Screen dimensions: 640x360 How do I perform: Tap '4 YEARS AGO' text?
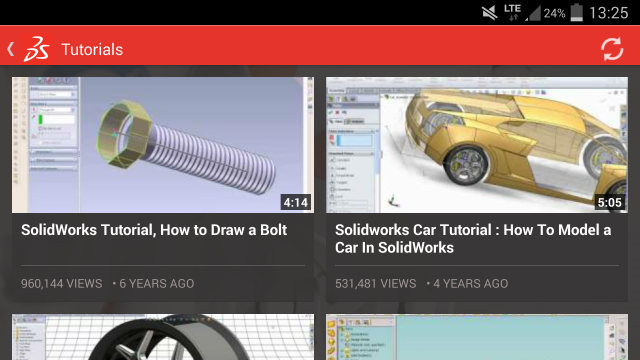pos(471,284)
